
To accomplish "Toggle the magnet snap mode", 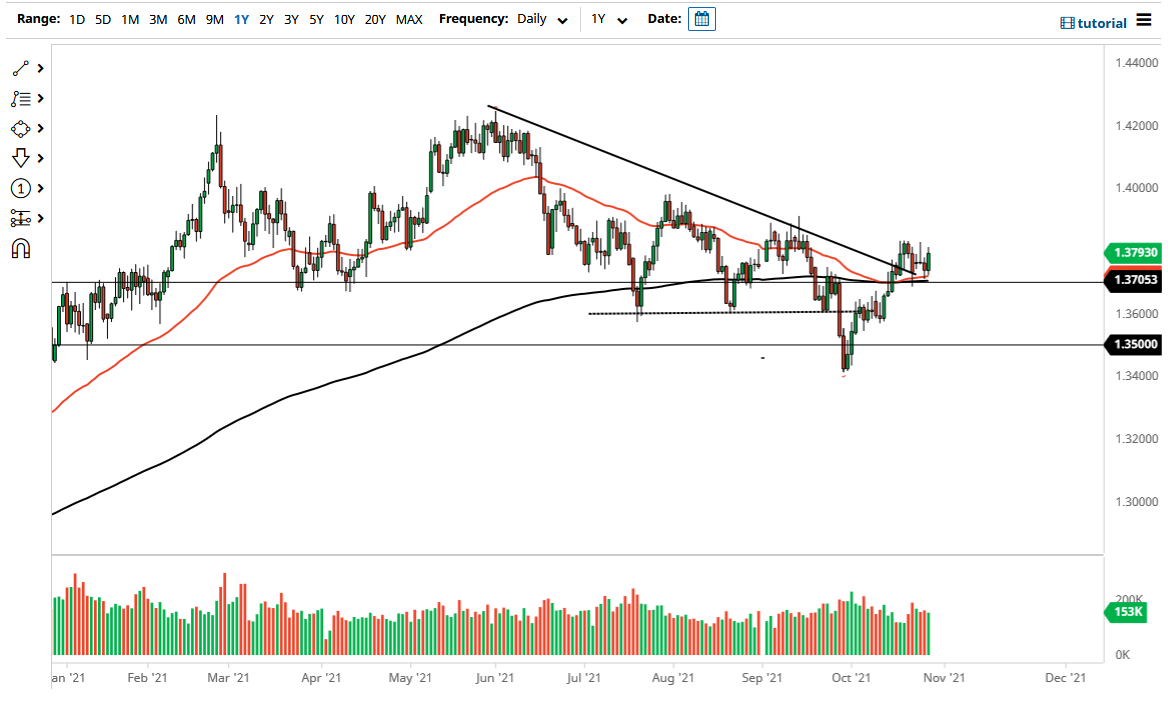I will click(18, 248).
